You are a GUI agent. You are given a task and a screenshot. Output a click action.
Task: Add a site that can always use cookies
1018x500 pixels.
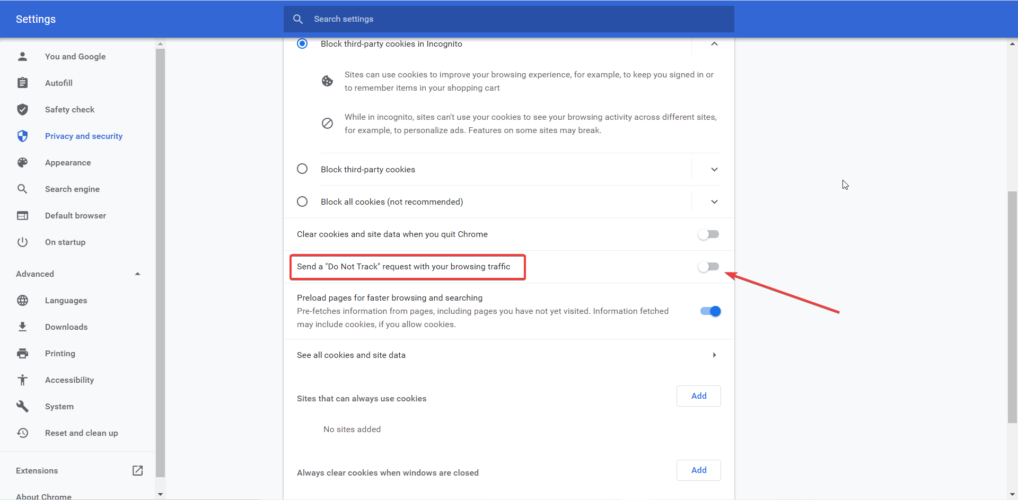tap(699, 396)
